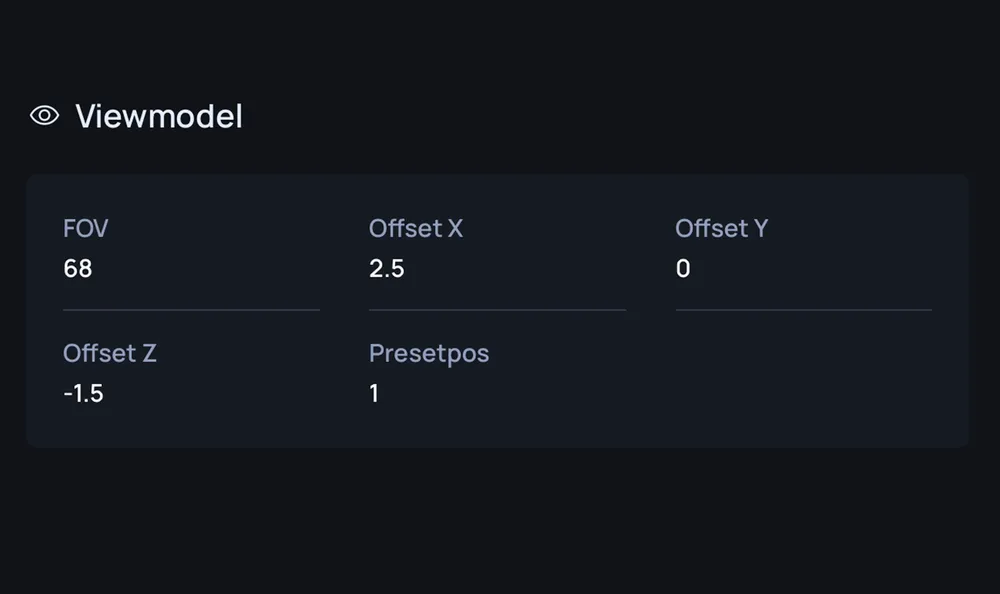The width and height of the screenshot is (1000, 594).
Task: Select the Offset Y value 0
Action: point(683,269)
